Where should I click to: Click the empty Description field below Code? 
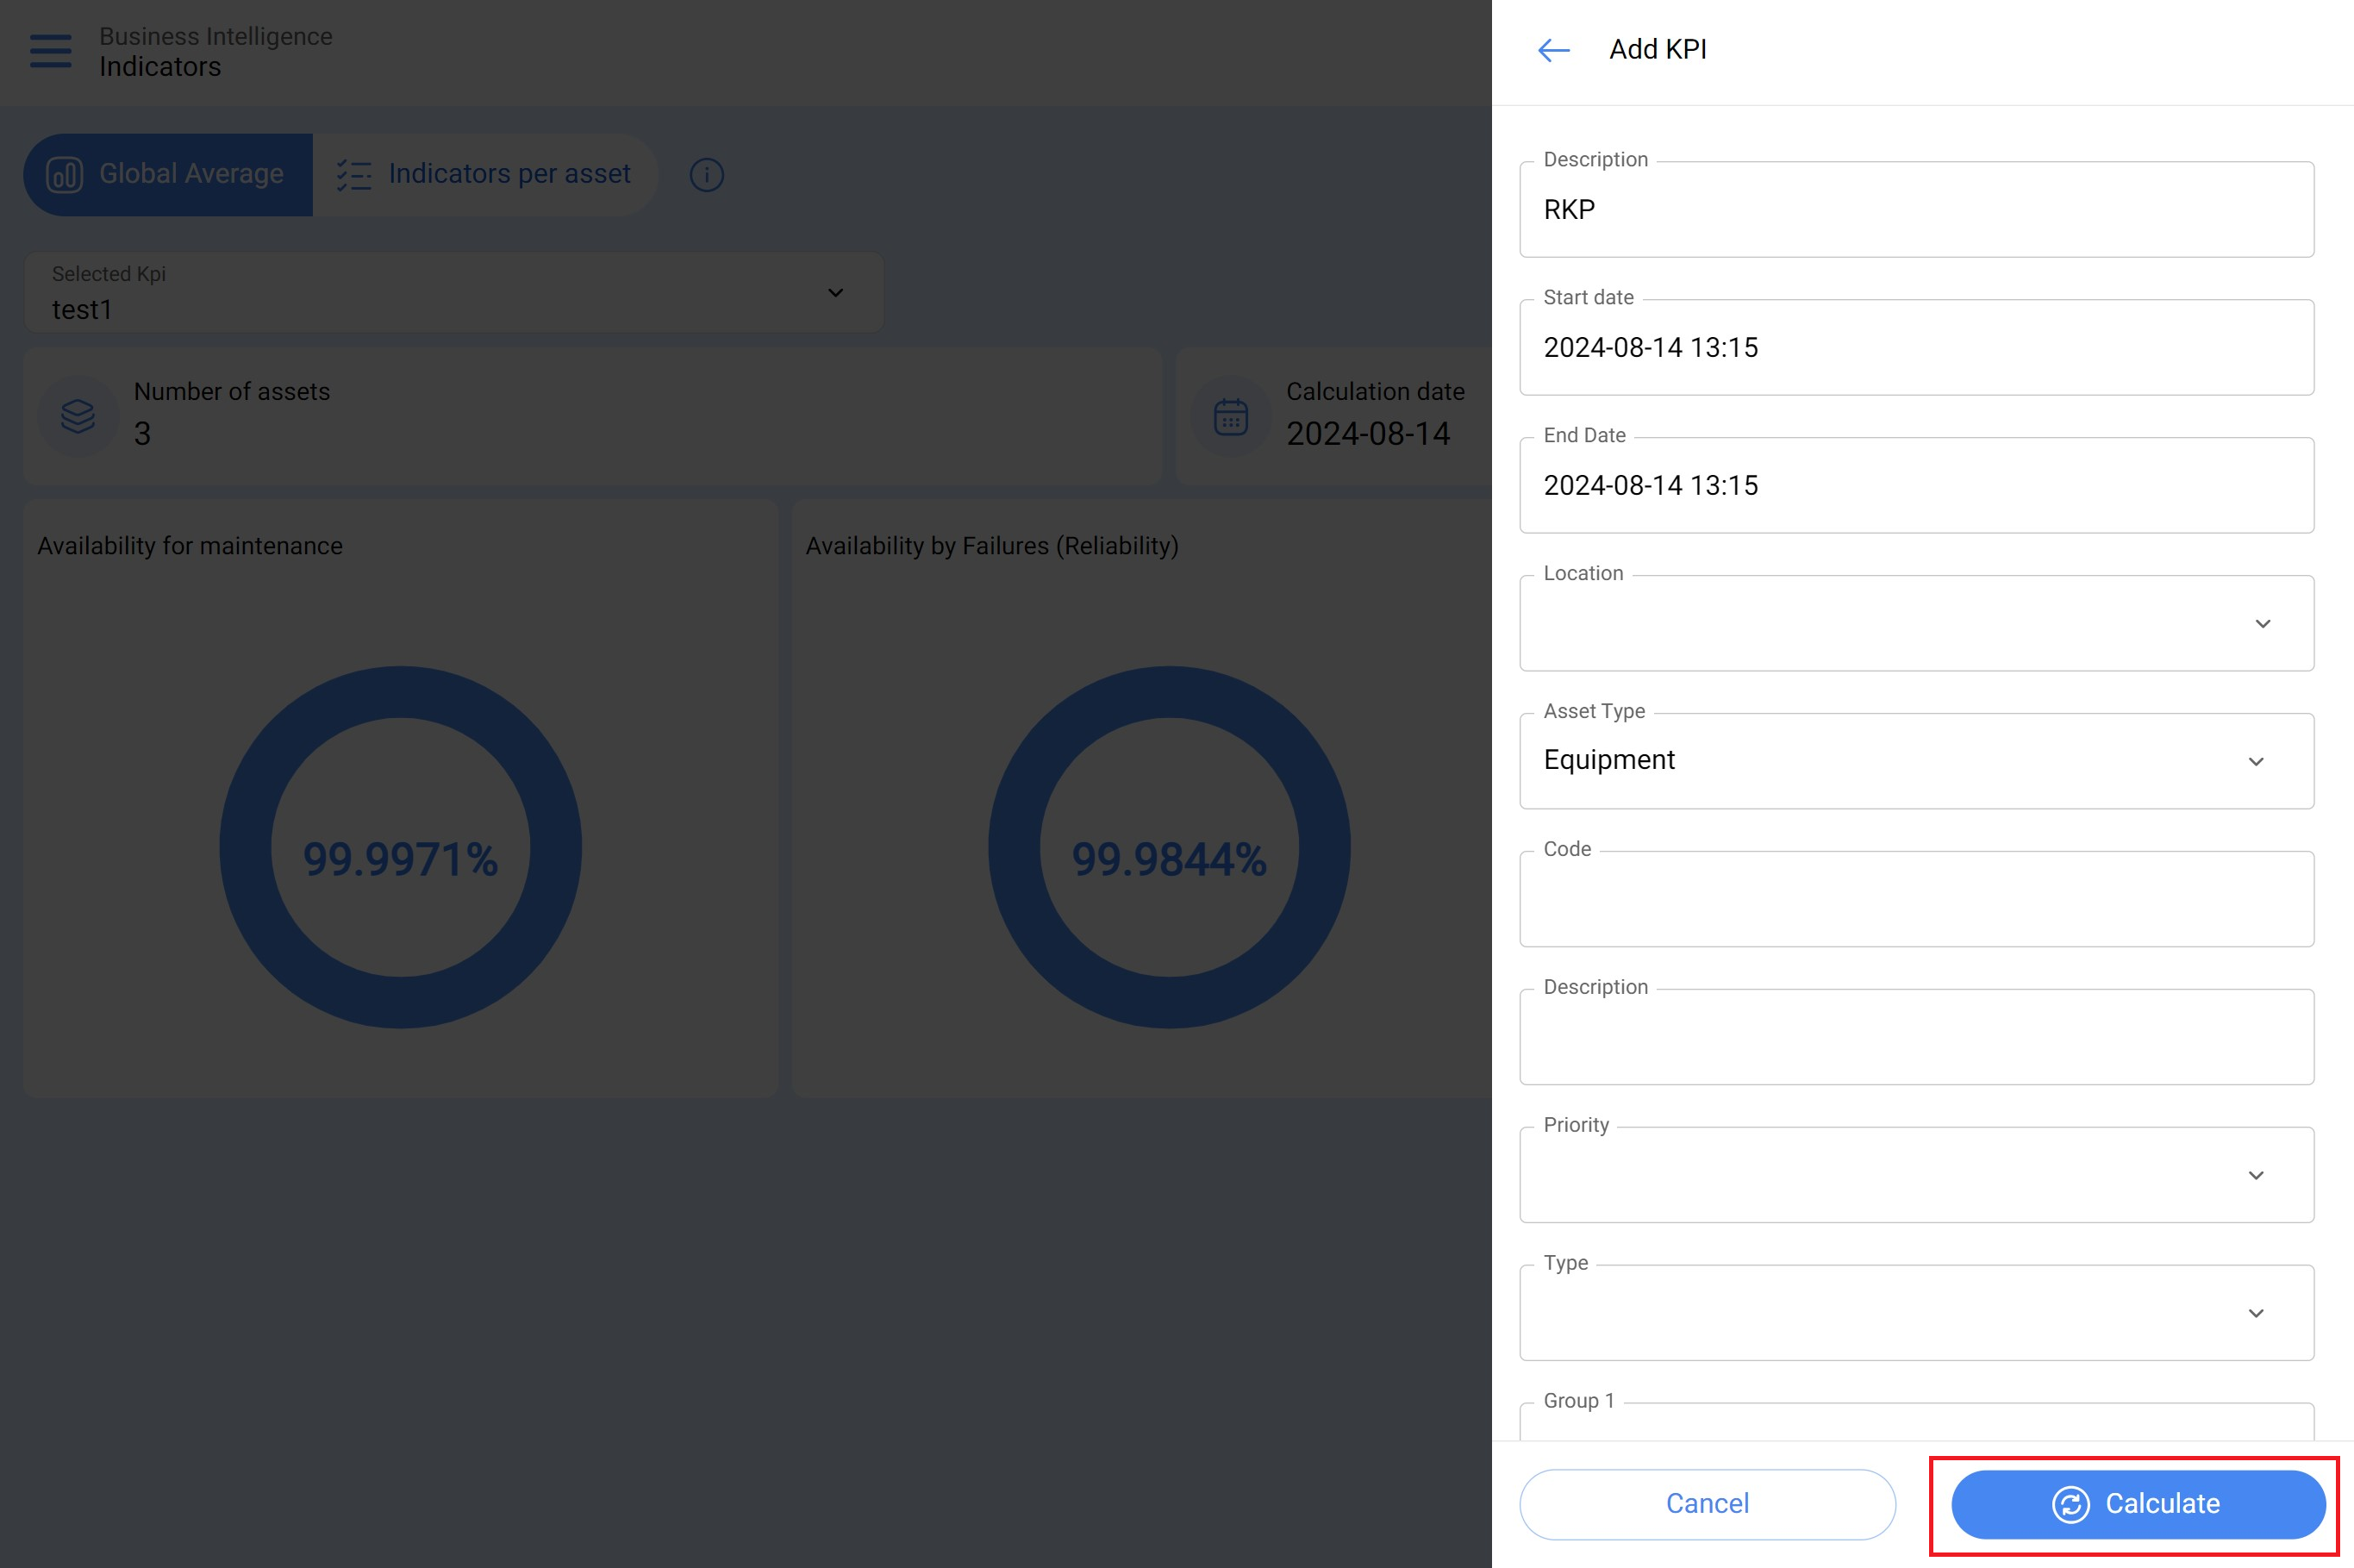pos(1916,1037)
